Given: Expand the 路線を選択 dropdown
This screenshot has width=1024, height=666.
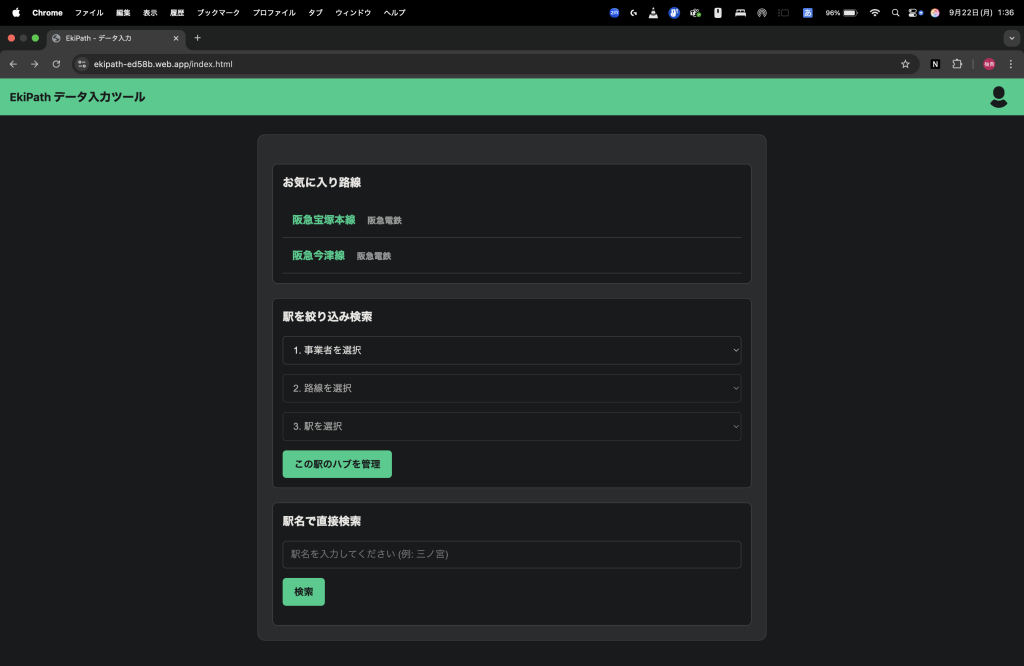Looking at the screenshot, I should [x=511, y=388].
